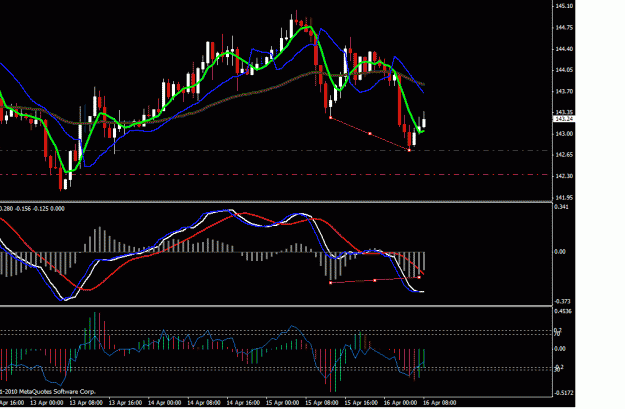
Task: Select the MACD trendline's right anchor point
Action: pyautogui.click(x=419, y=277)
